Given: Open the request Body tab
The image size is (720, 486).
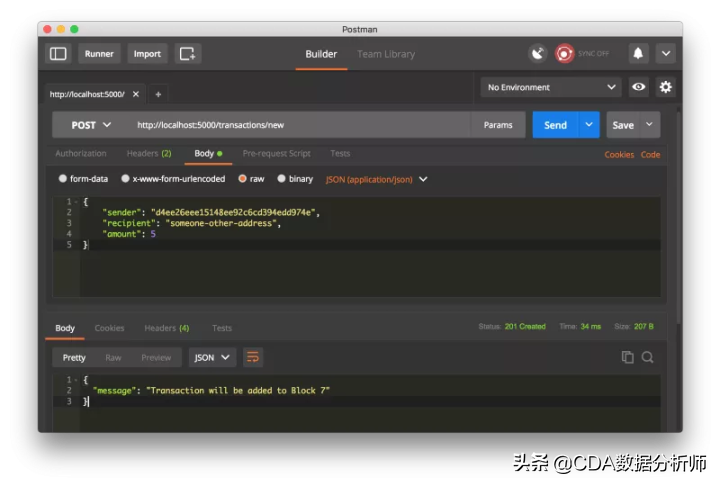Looking at the screenshot, I should click(x=208, y=153).
